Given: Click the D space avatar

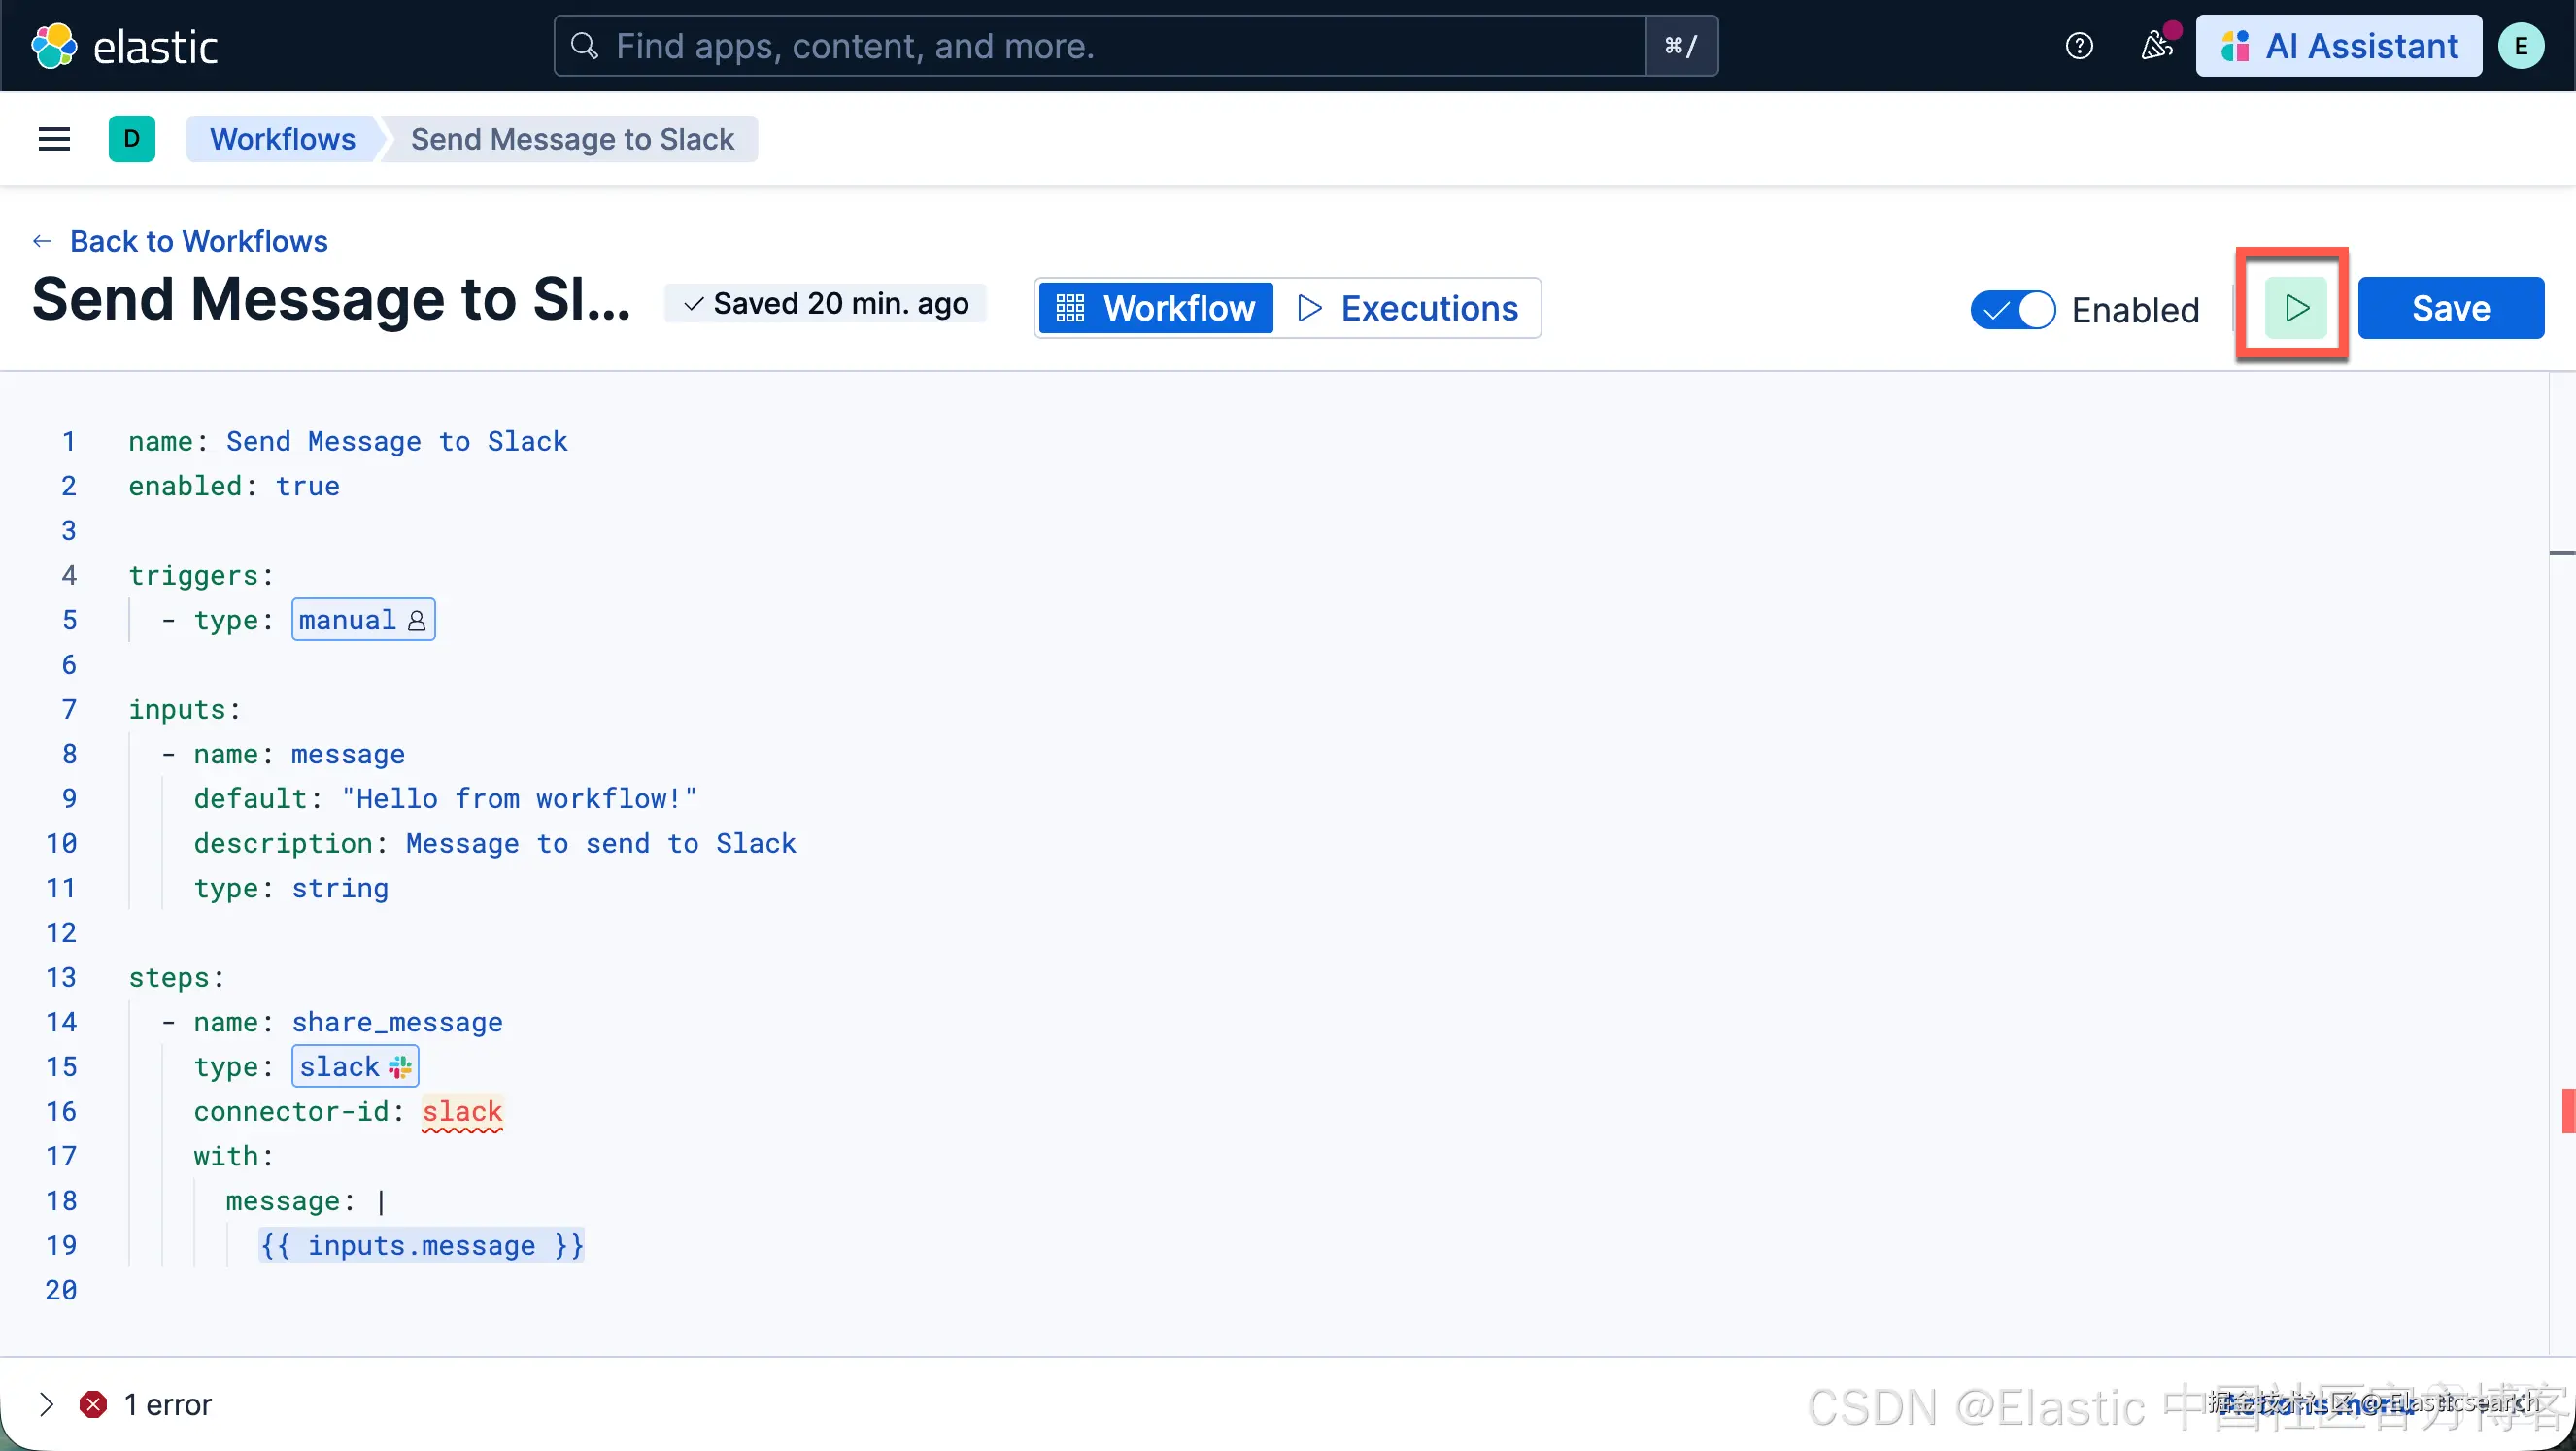Looking at the screenshot, I should [132, 139].
